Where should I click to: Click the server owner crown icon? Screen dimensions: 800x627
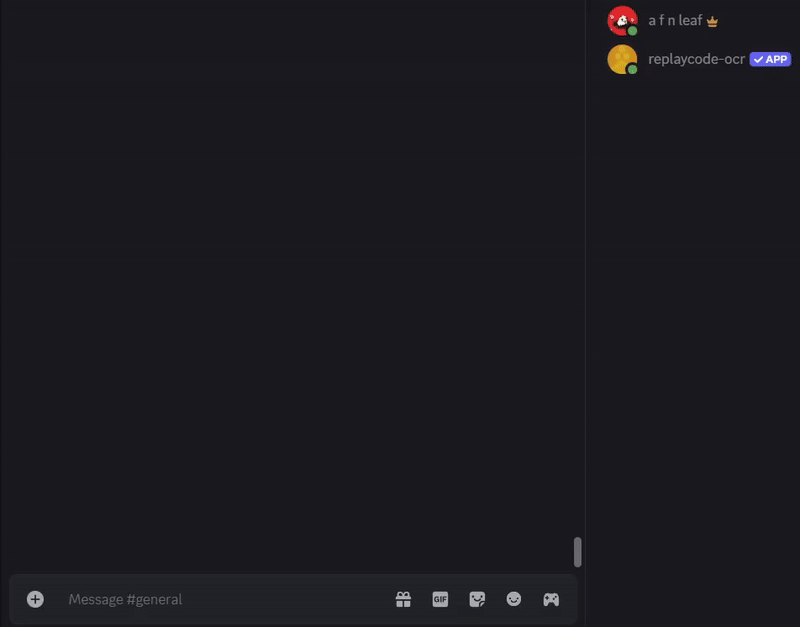712,21
